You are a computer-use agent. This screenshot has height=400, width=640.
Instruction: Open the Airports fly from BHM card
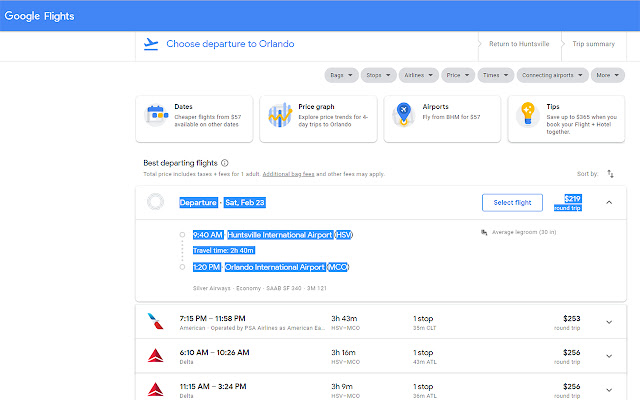(x=442, y=119)
